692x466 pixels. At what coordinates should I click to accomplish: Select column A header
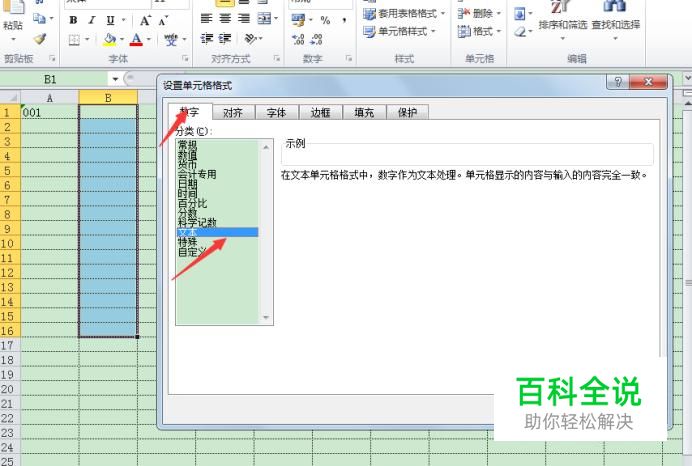49,98
